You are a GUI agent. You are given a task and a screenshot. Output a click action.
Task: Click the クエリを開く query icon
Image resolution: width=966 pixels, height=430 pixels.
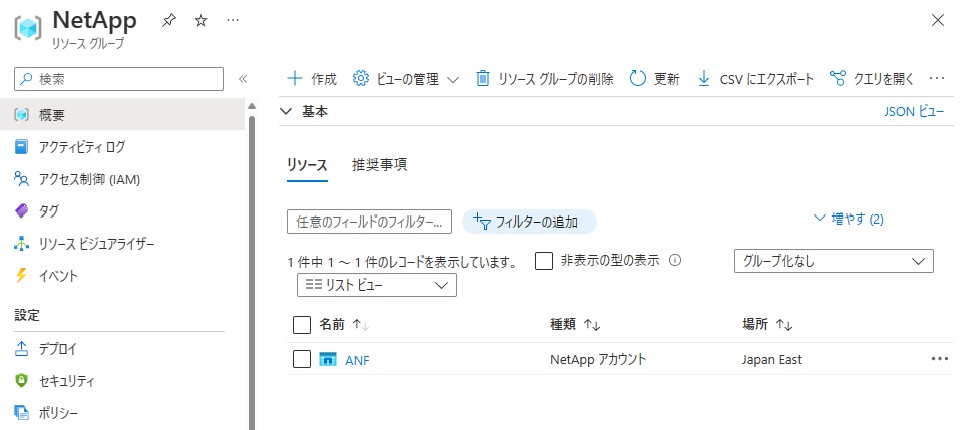(x=837, y=79)
